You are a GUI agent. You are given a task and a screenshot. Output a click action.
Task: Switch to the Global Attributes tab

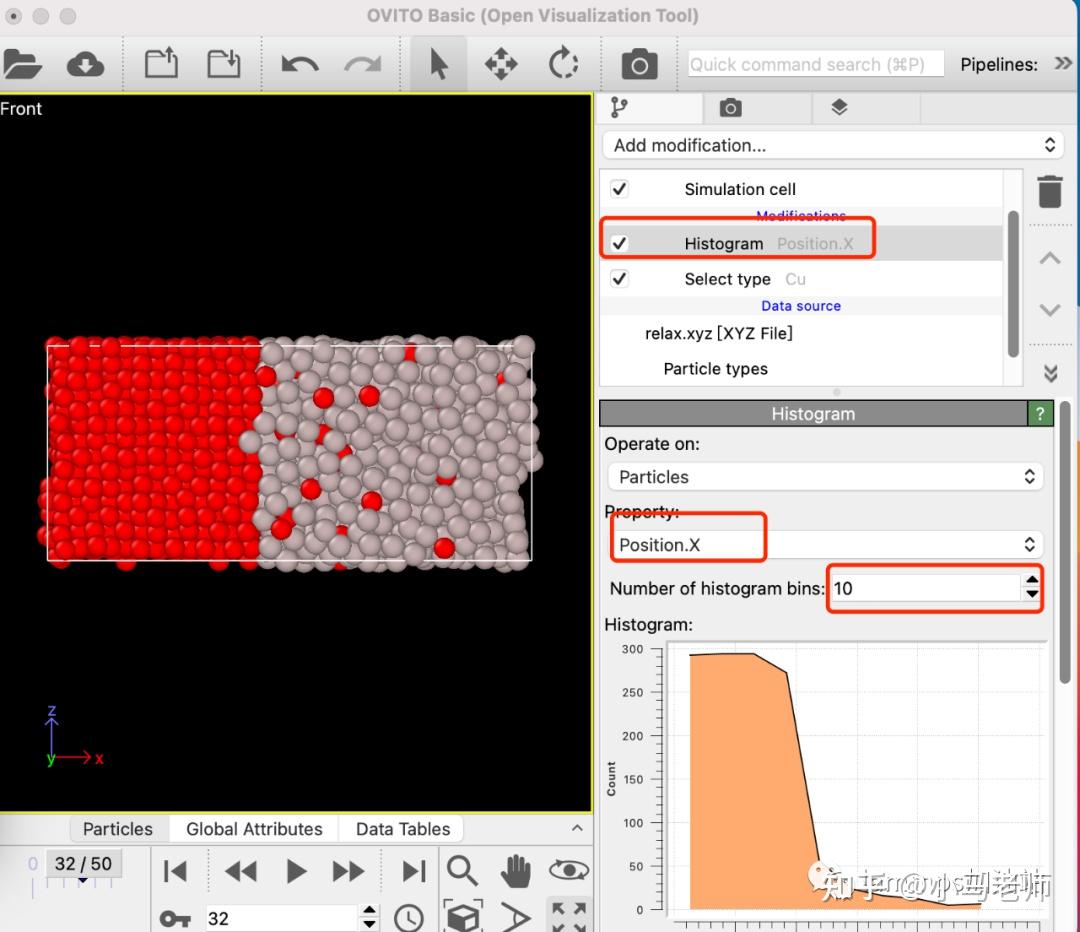254,829
